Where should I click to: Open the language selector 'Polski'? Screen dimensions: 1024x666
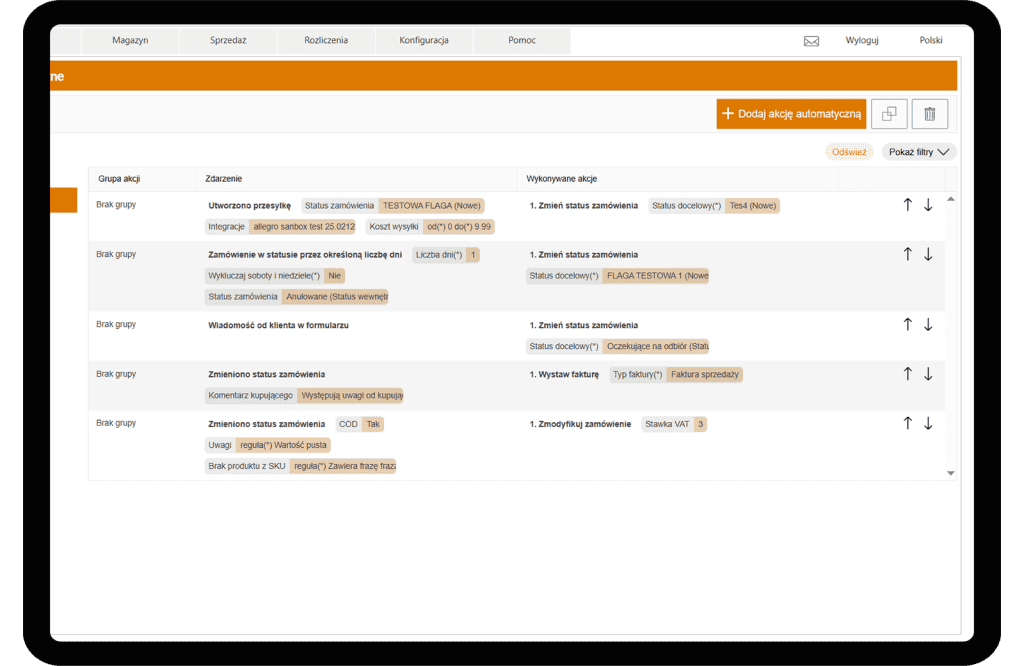(930, 41)
